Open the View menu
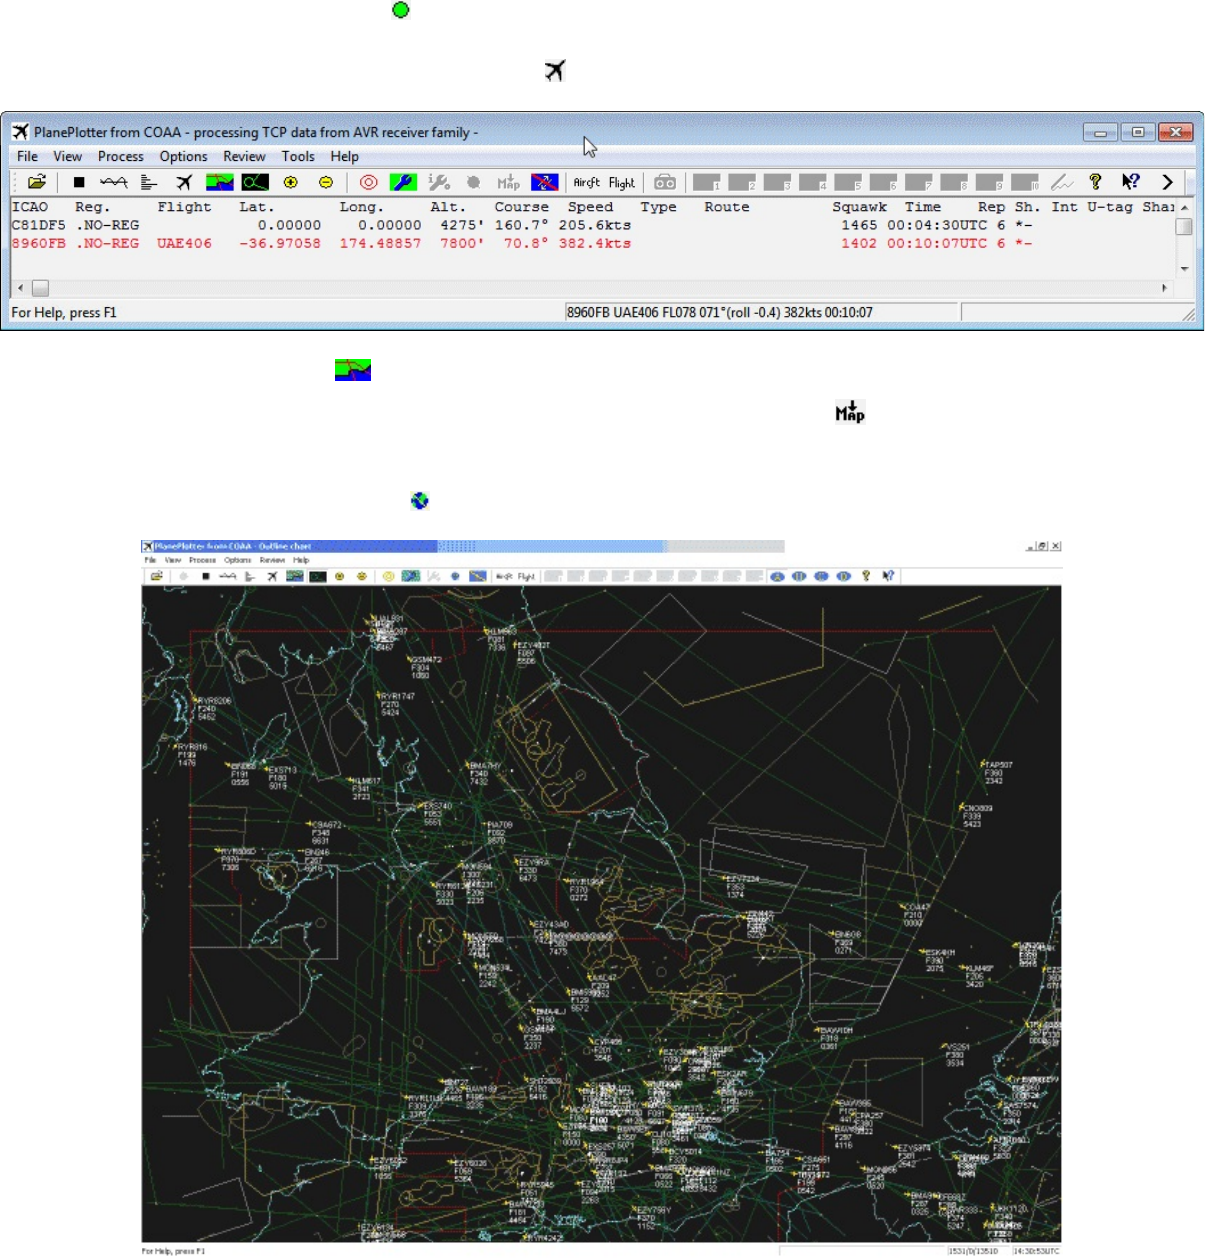 tap(68, 156)
